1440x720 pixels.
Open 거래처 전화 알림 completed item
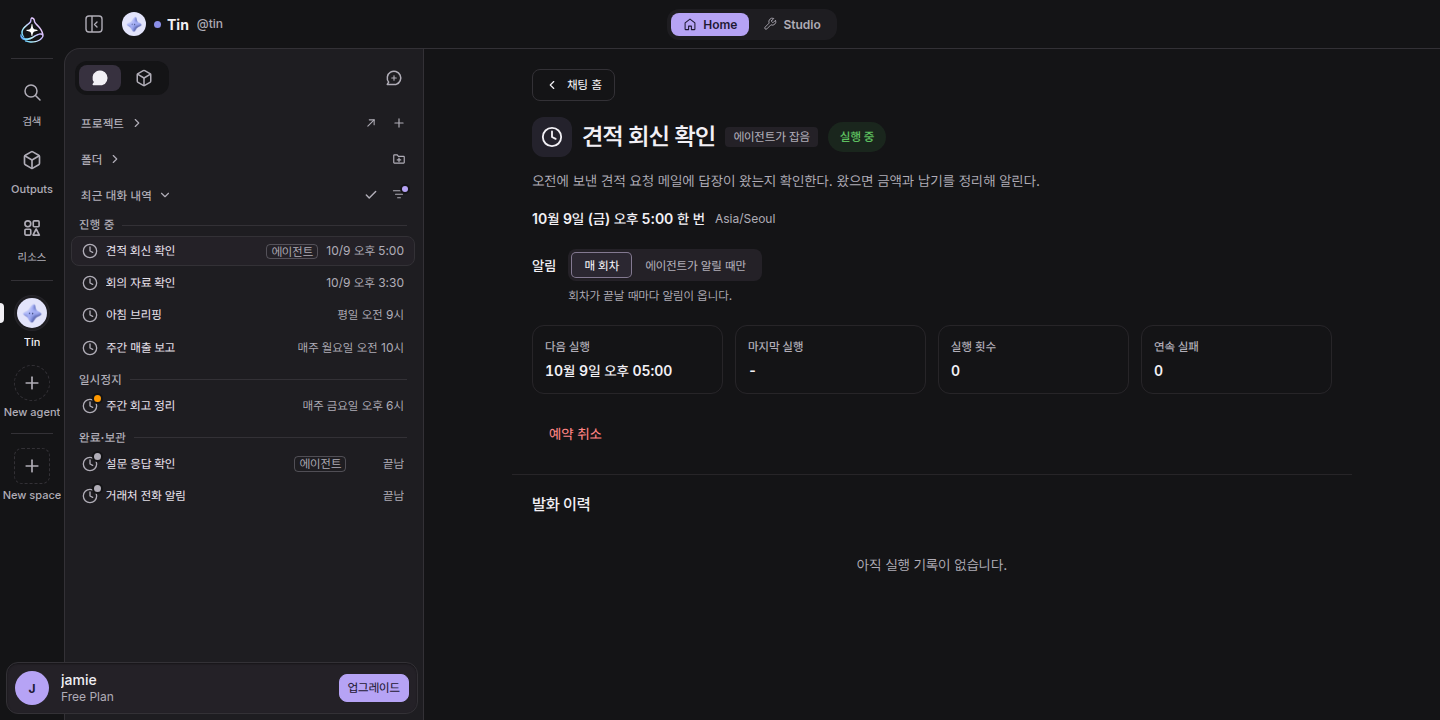pyautogui.click(x=243, y=496)
